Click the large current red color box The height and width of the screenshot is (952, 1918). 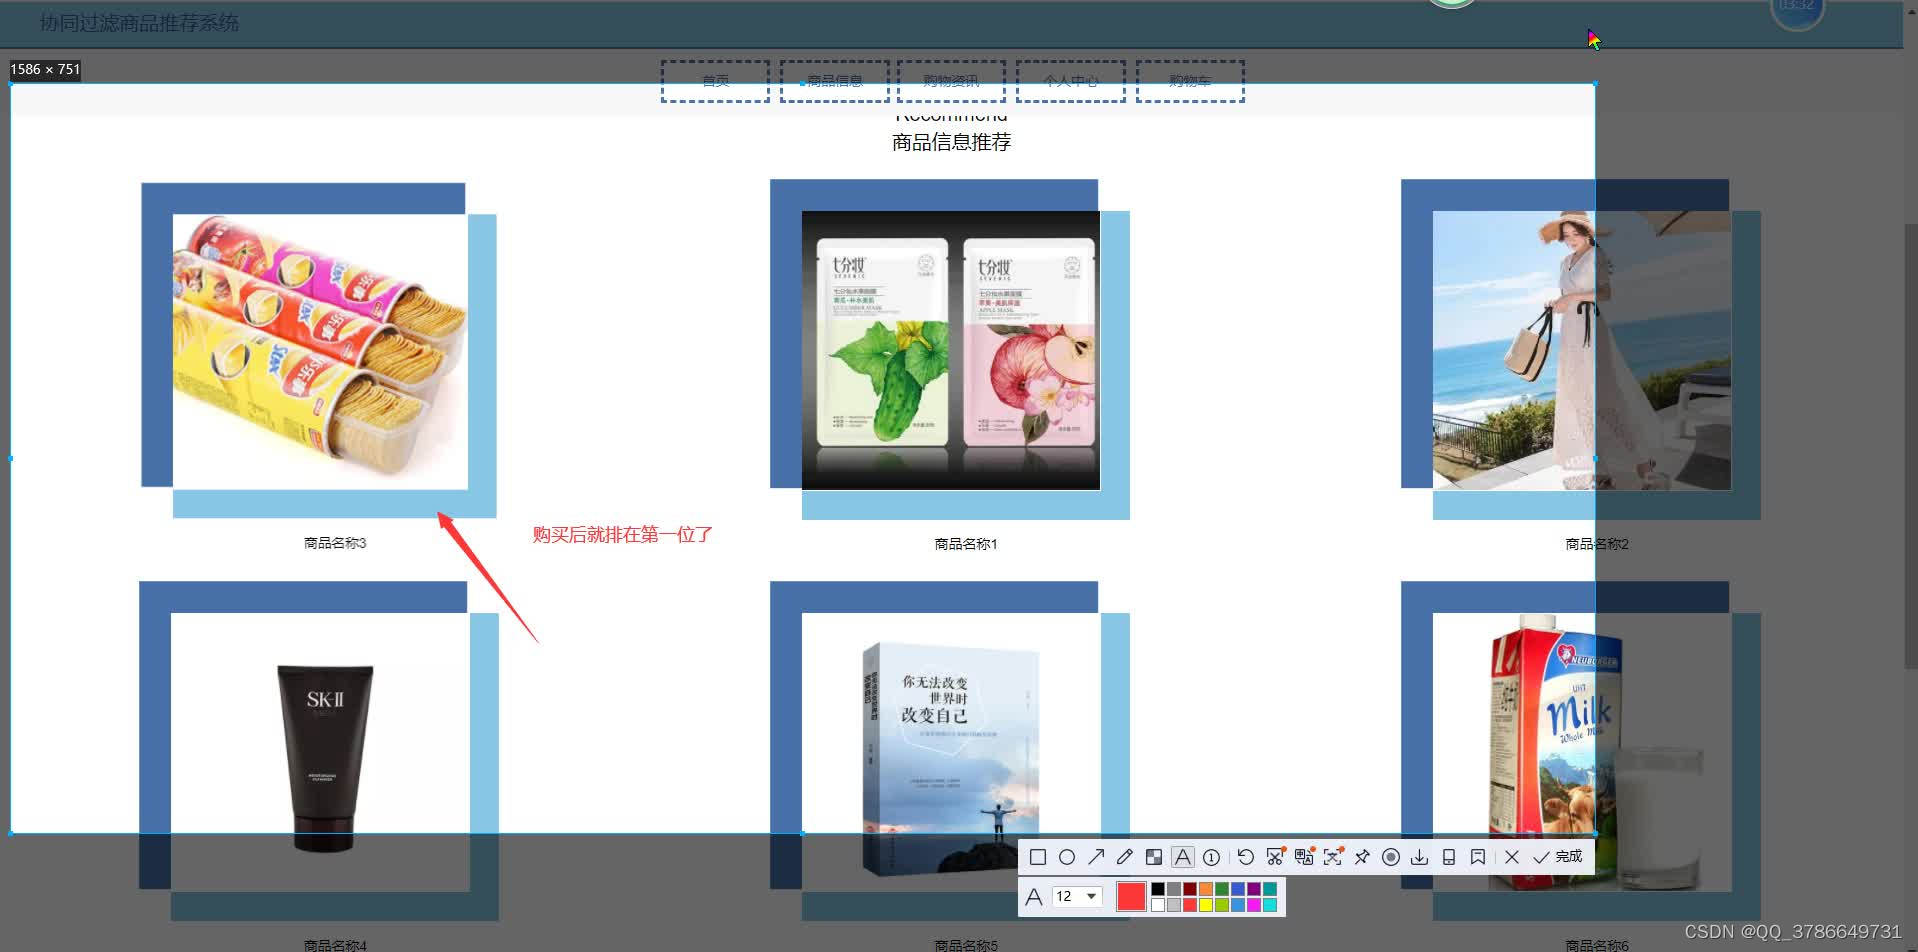(1131, 896)
